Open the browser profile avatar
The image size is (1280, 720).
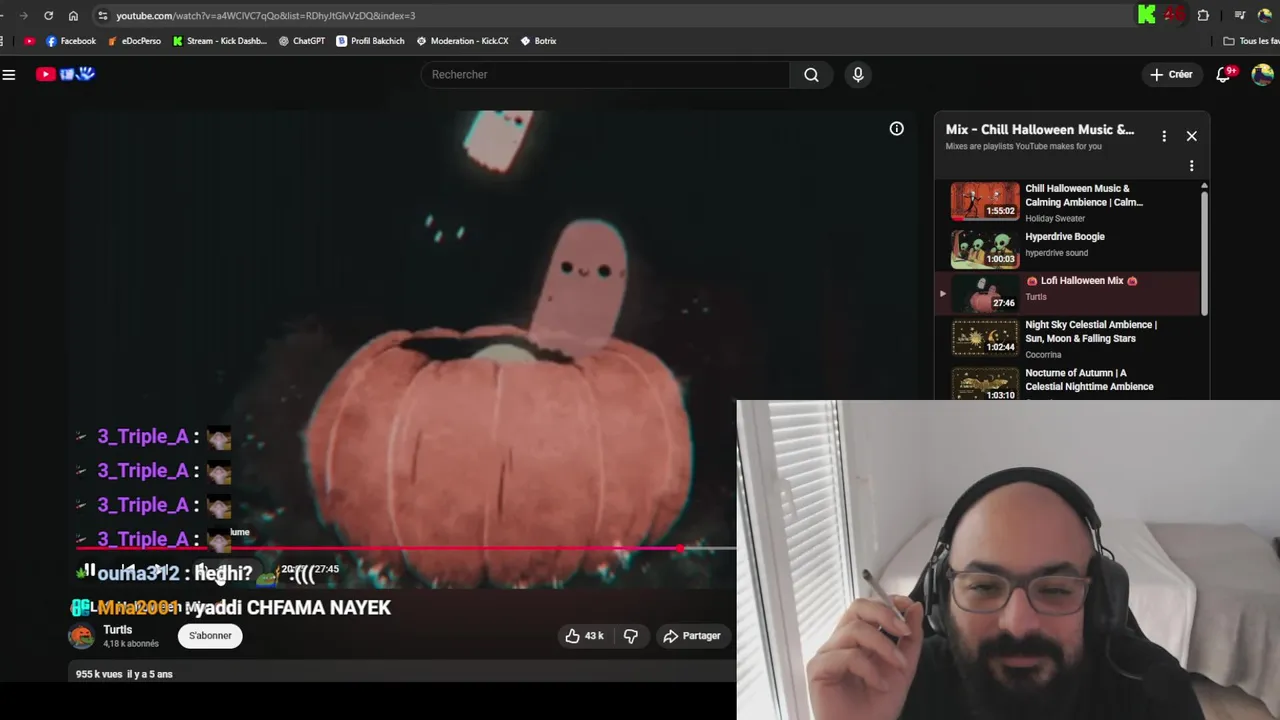coord(1265,15)
